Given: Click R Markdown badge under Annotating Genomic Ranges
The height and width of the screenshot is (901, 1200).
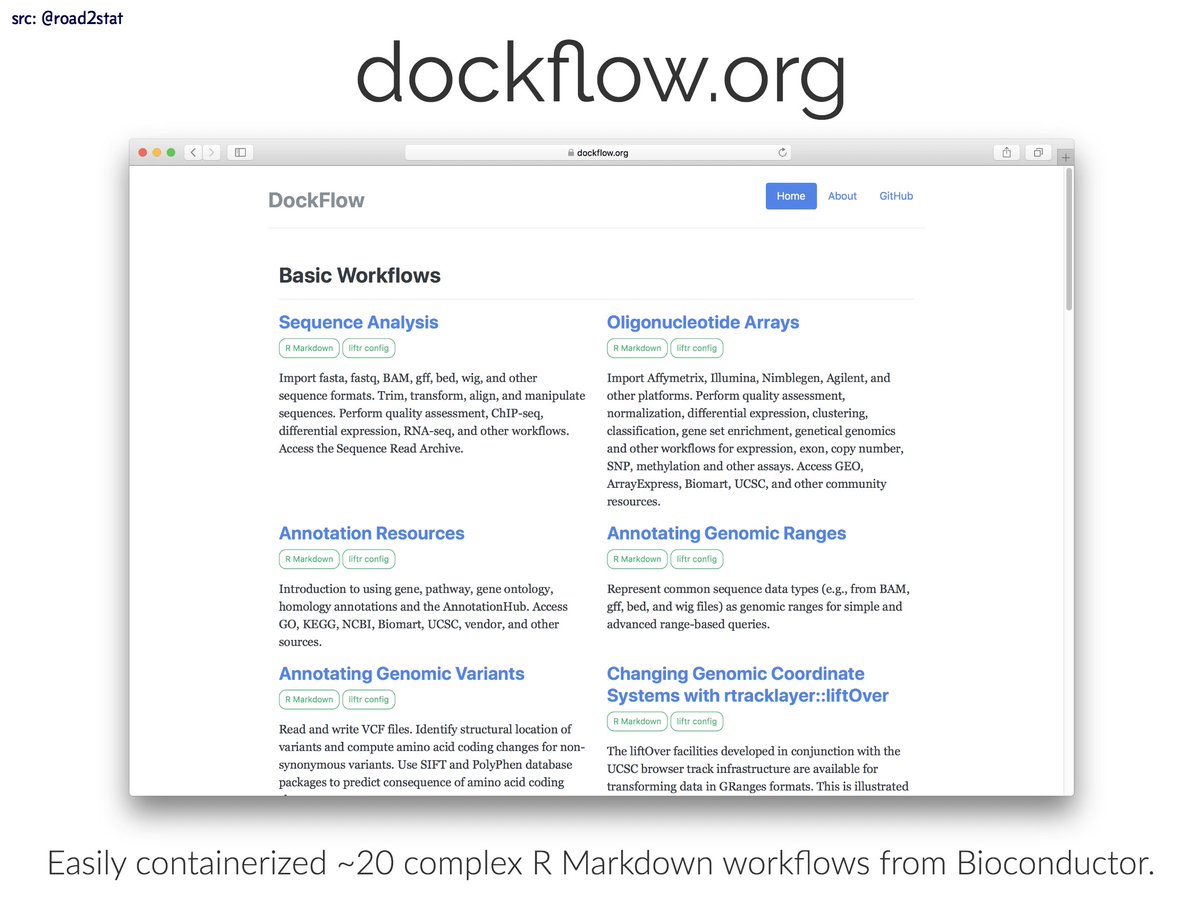Looking at the screenshot, I should (637, 559).
